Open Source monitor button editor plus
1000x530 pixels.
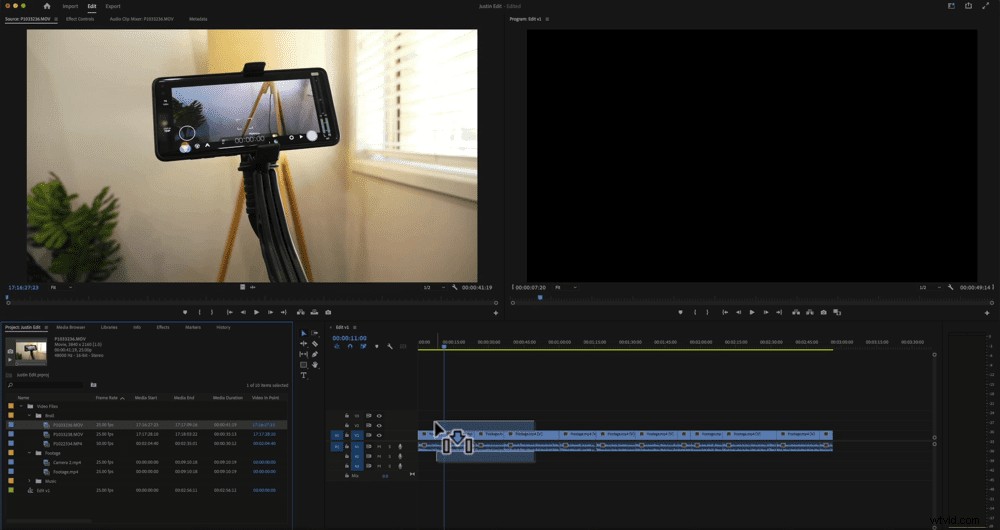[496, 313]
